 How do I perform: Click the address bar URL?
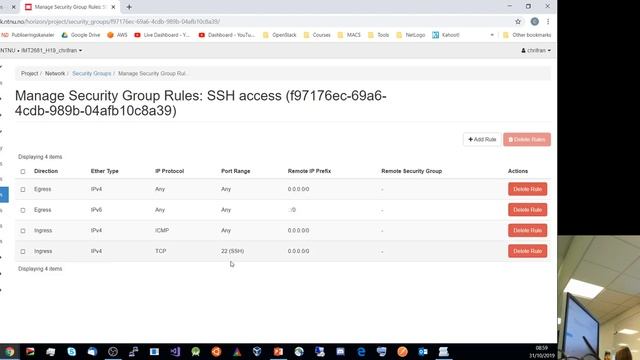tap(110, 22)
